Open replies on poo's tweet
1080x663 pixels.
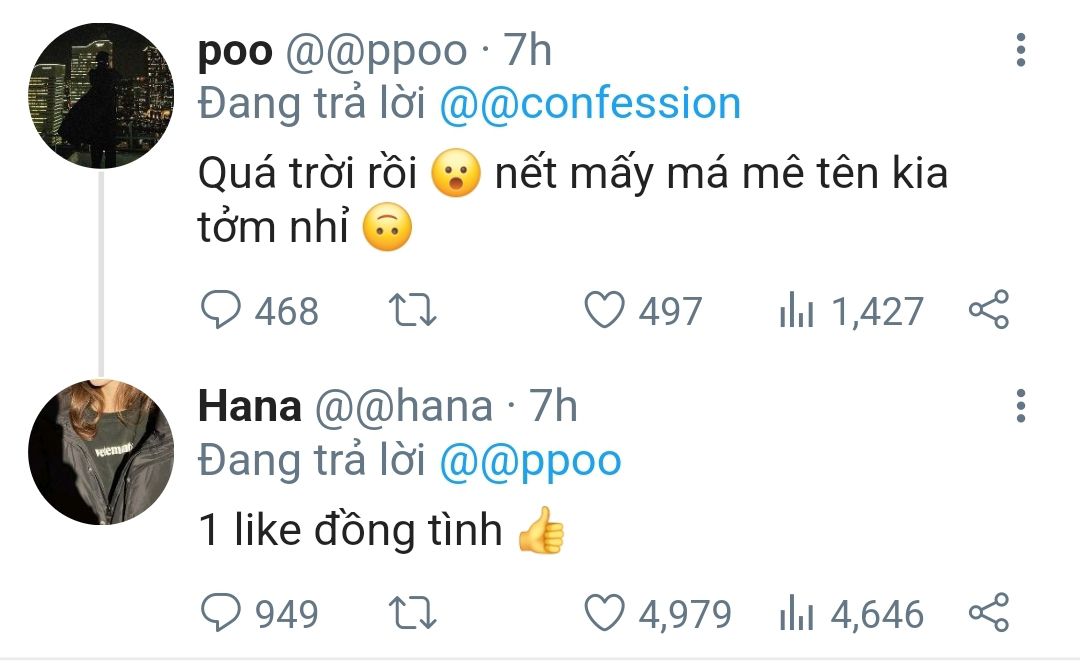click(259, 311)
